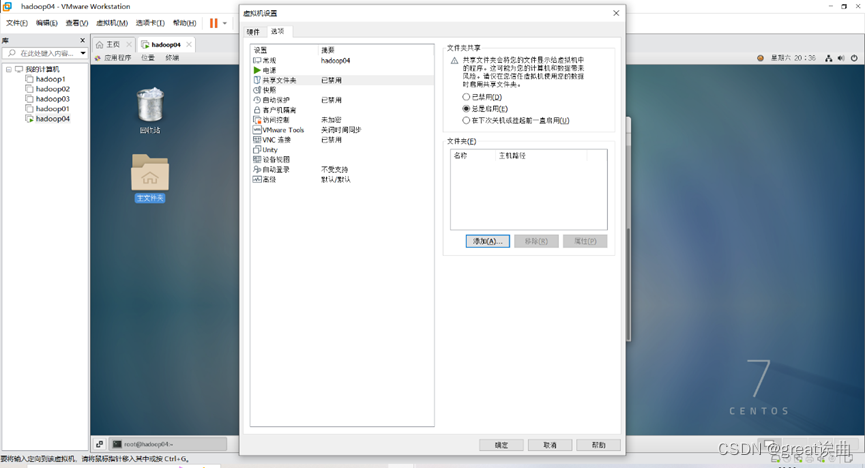Open the pause button dropdown arrow
Image resolution: width=865 pixels, height=468 pixels.
click(225, 23)
